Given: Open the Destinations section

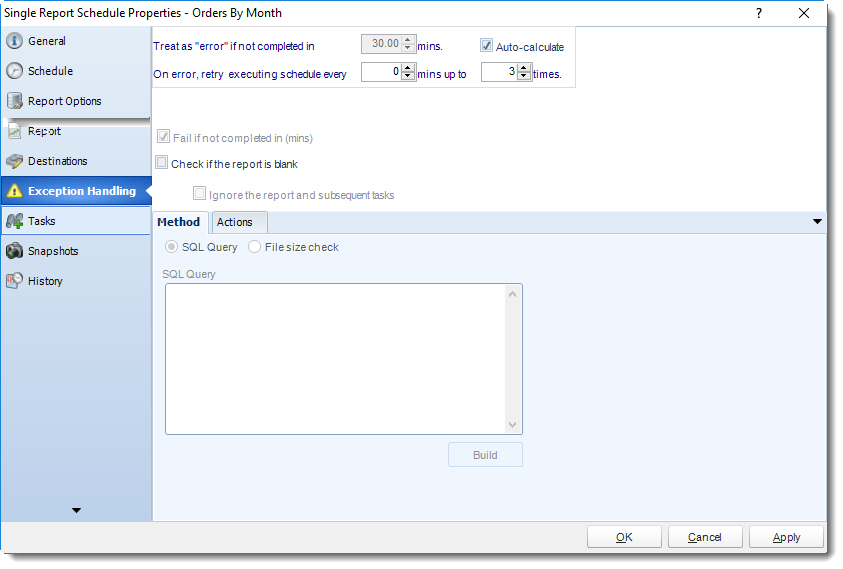Looking at the screenshot, I should coord(76,161).
